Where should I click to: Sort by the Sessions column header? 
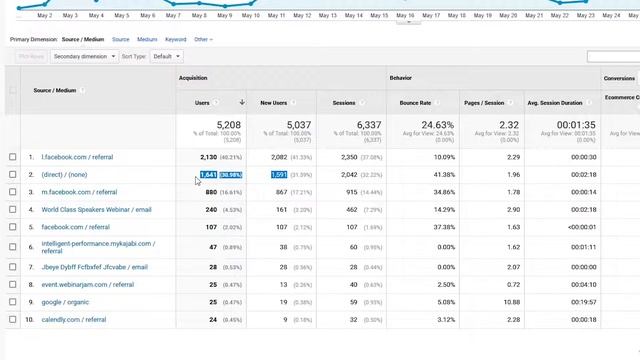pyautogui.click(x=344, y=103)
